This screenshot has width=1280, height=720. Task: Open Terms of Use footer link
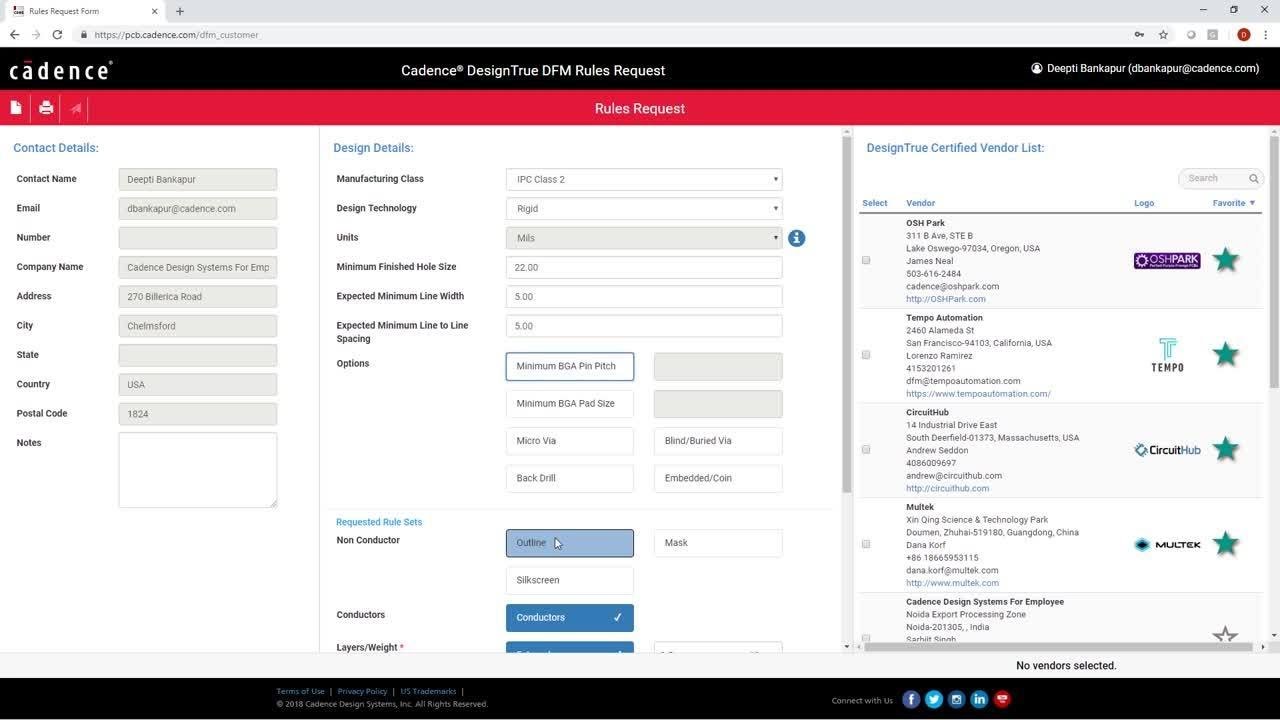(x=300, y=691)
